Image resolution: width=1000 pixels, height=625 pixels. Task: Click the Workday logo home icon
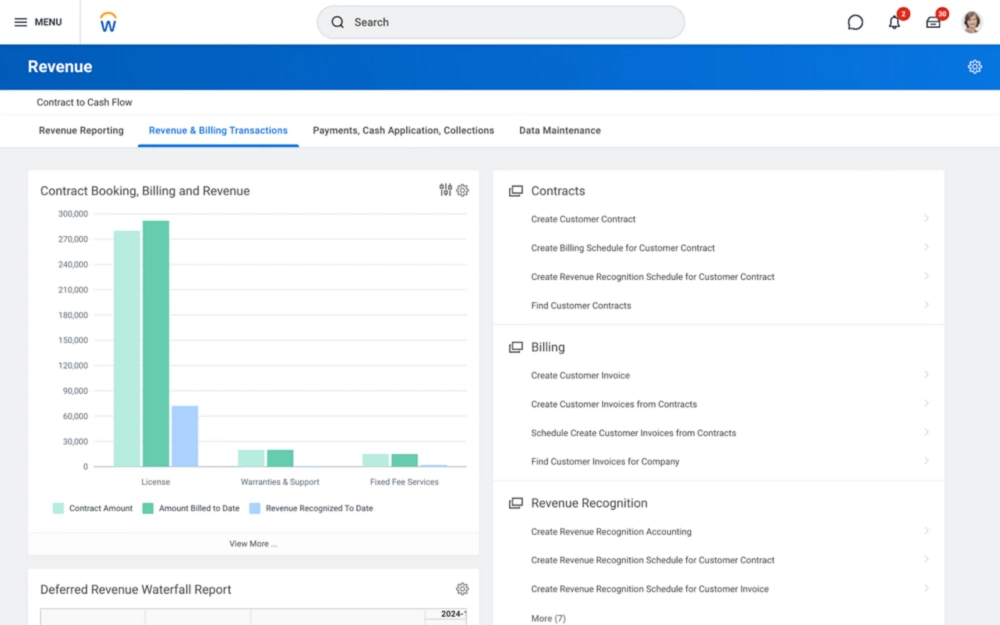coord(108,22)
